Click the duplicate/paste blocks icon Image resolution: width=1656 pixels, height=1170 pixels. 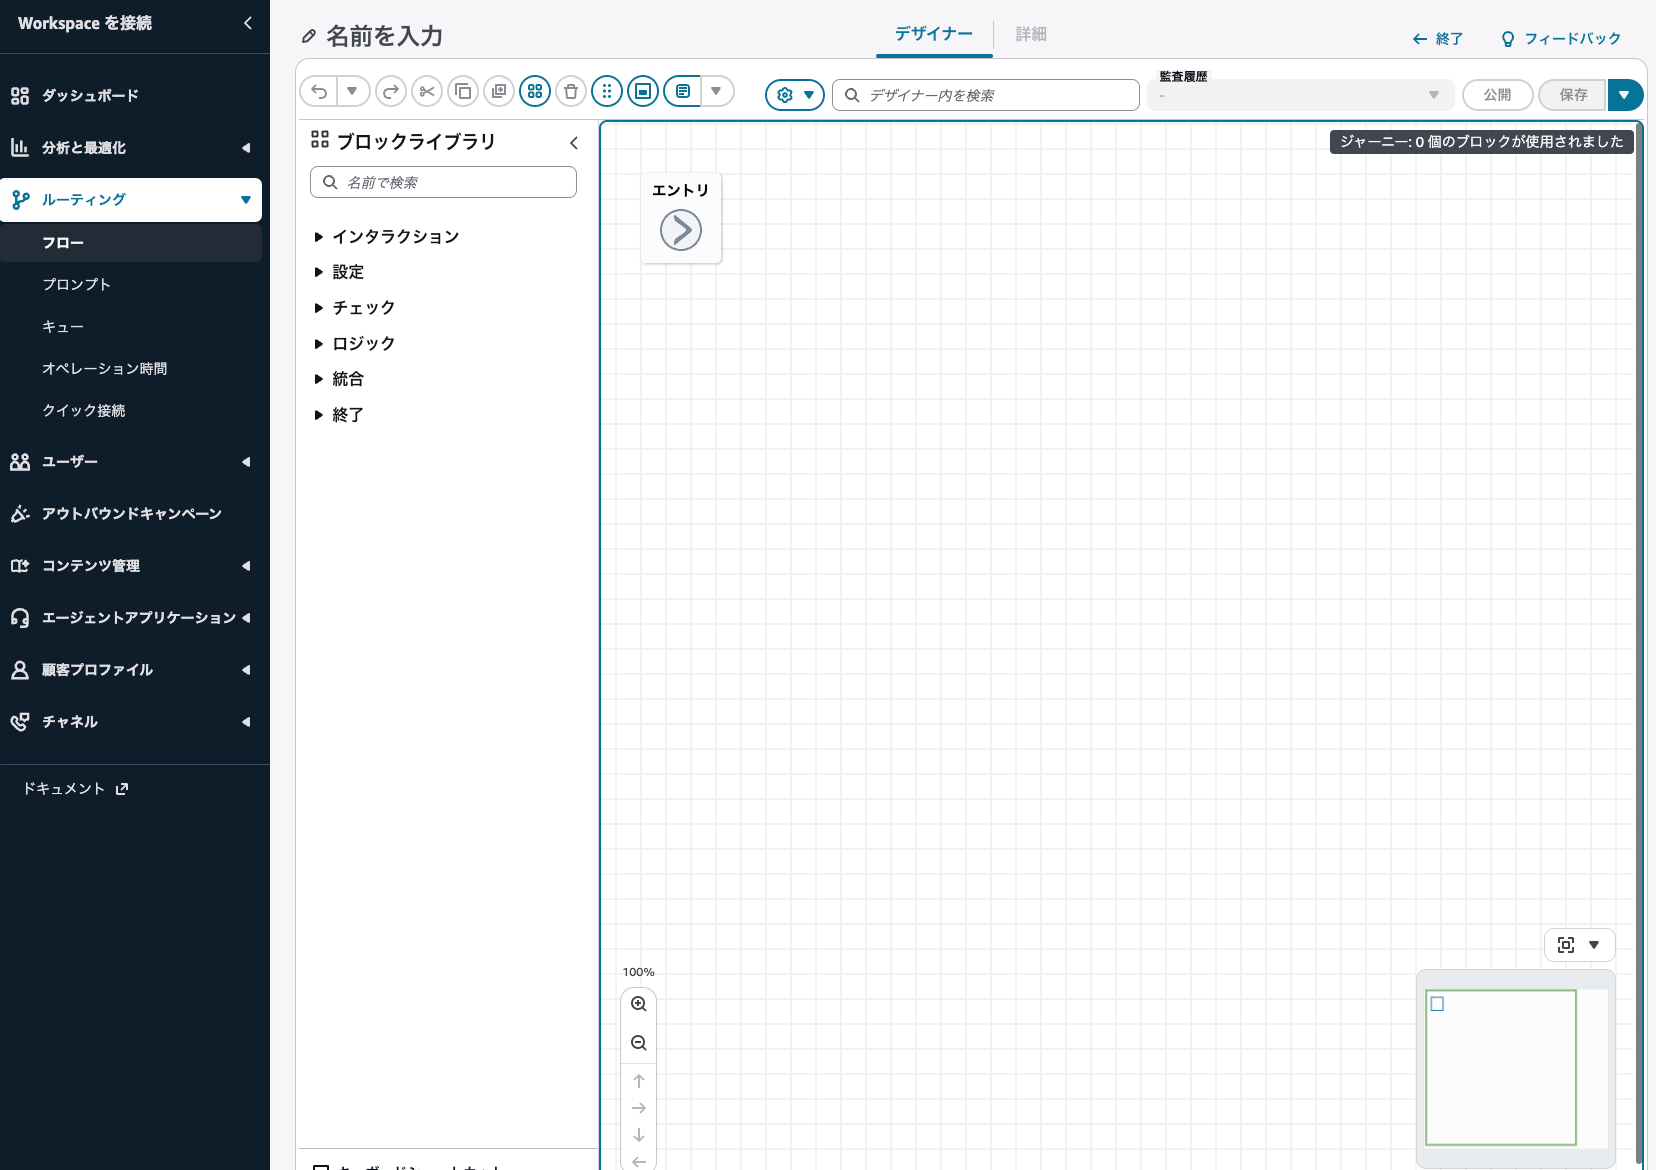tap(499, 92)
